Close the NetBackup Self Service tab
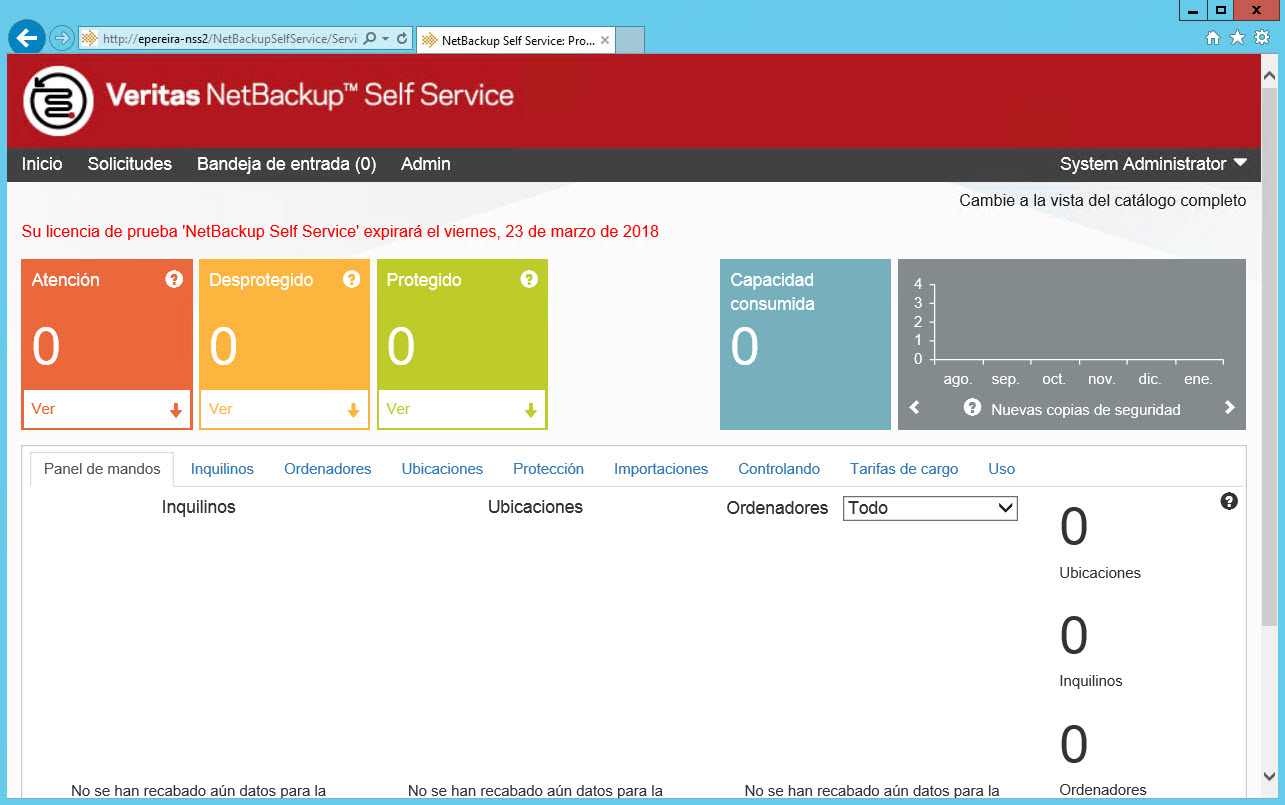This screenshot has height=805, width=1285. click(x=605, y=41)
